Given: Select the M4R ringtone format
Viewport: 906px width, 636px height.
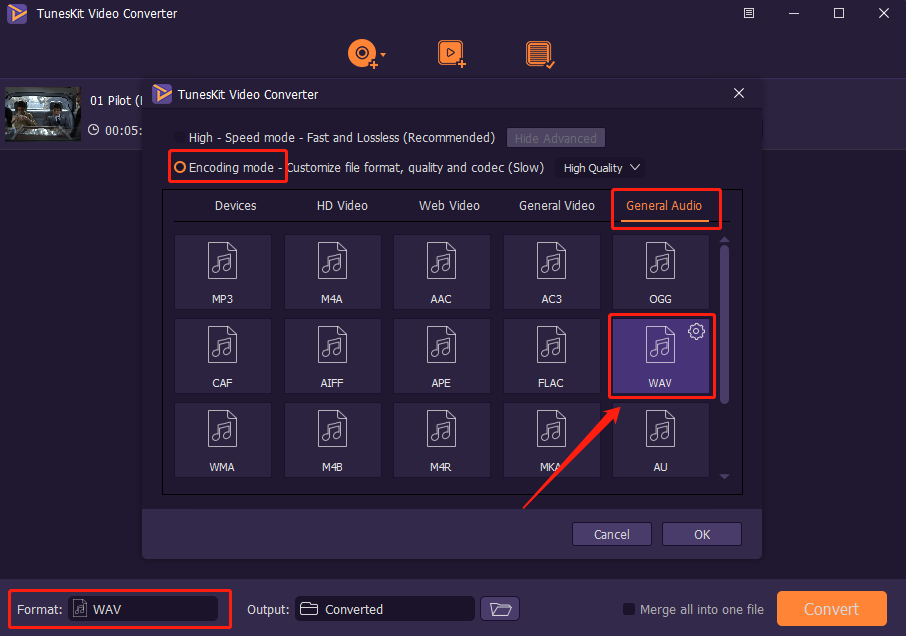Looking at the screenshot, I should [441, 440].
